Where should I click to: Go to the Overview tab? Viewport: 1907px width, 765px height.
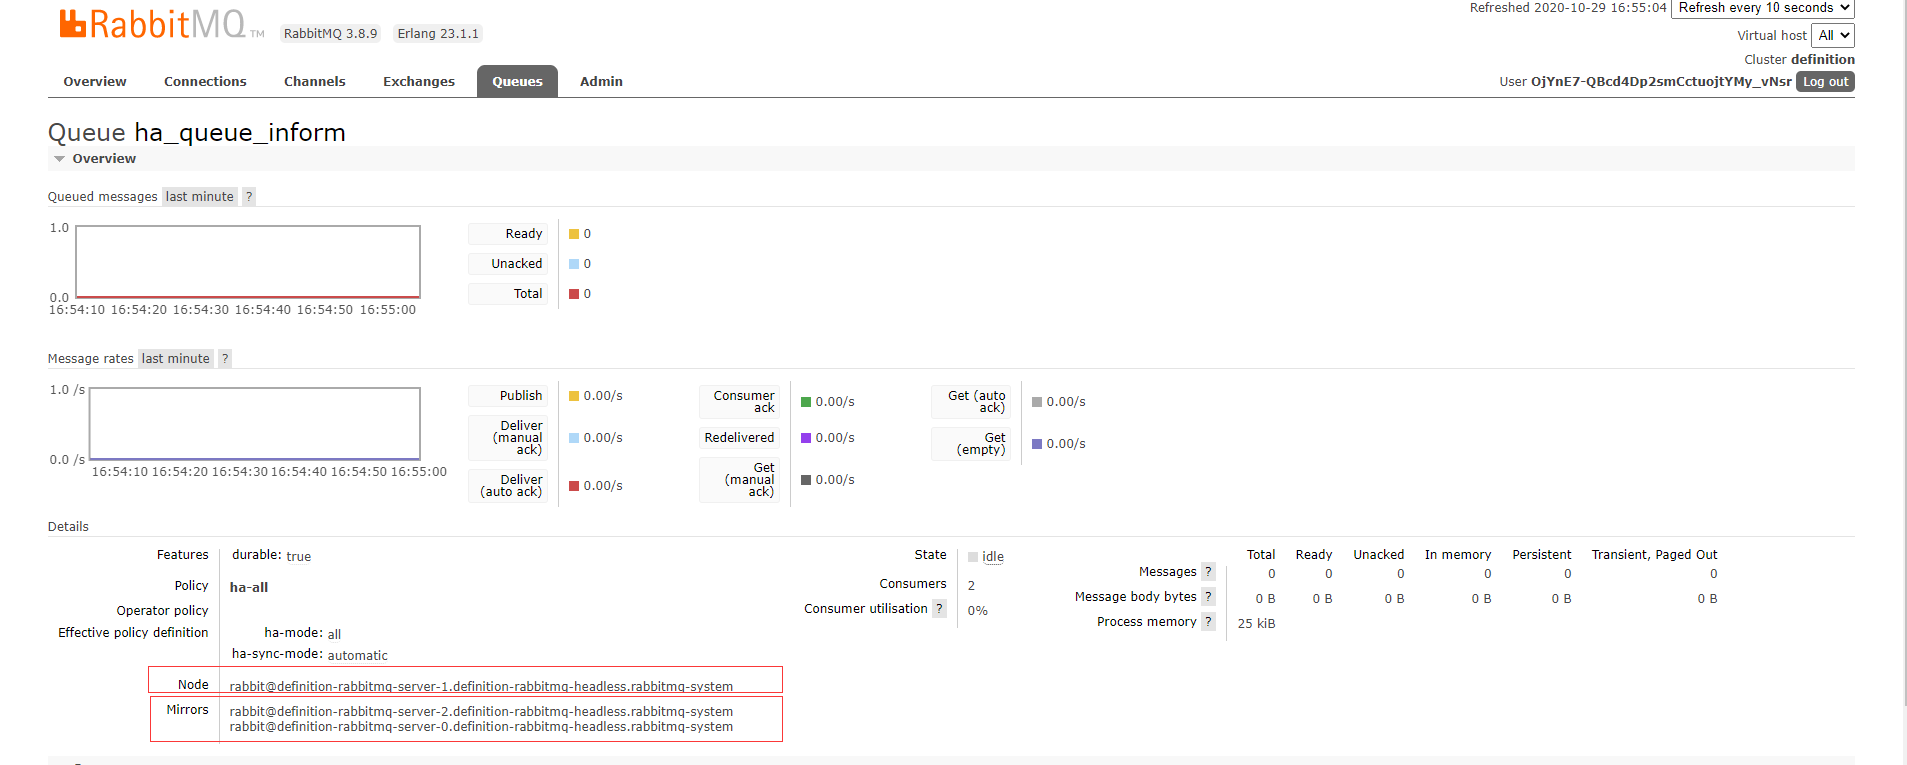pyautogui.click(x=95, y=82)
